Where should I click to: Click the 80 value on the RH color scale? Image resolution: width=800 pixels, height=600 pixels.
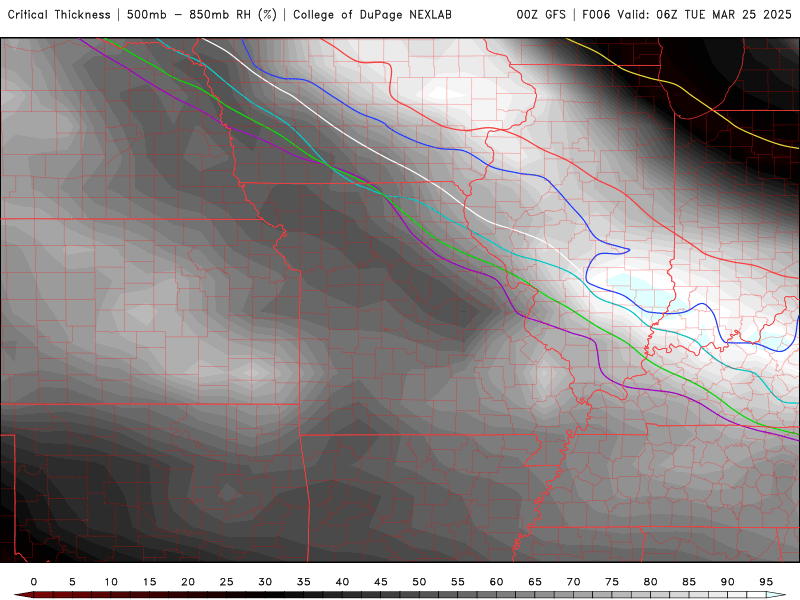click(x=651, y=582)
